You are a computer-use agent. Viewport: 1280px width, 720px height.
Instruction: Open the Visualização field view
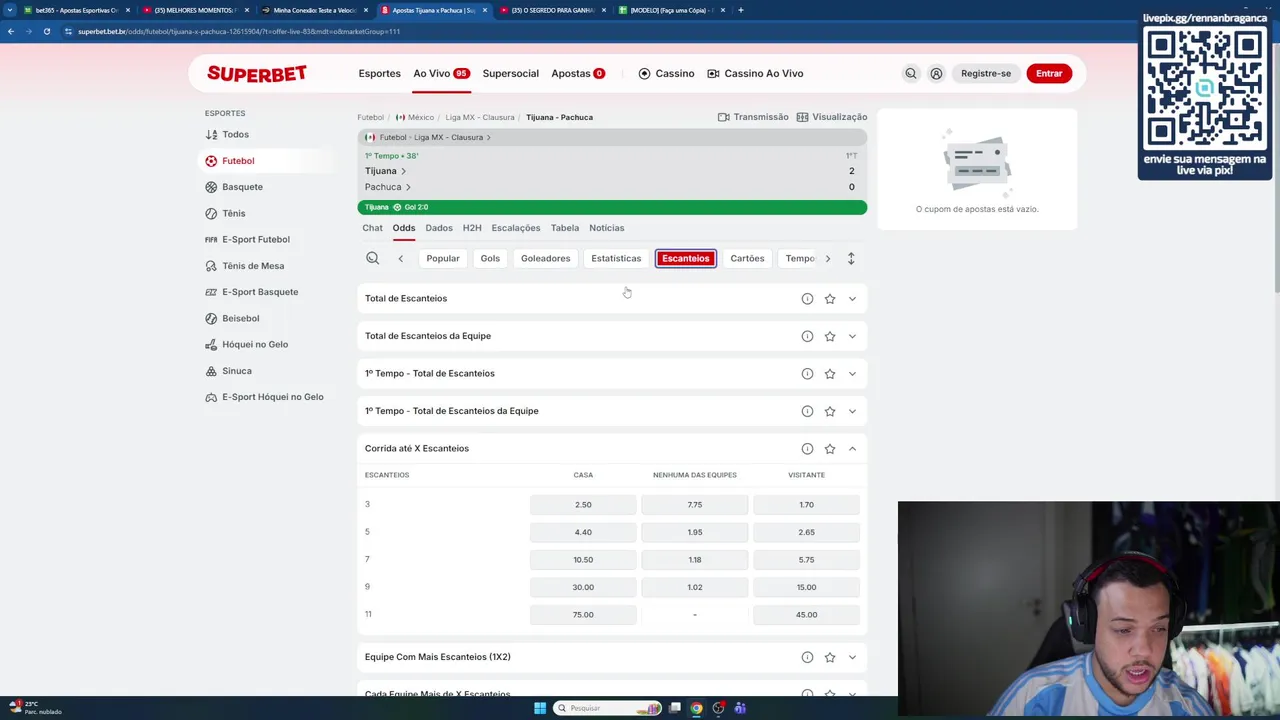tap(832, 117)
